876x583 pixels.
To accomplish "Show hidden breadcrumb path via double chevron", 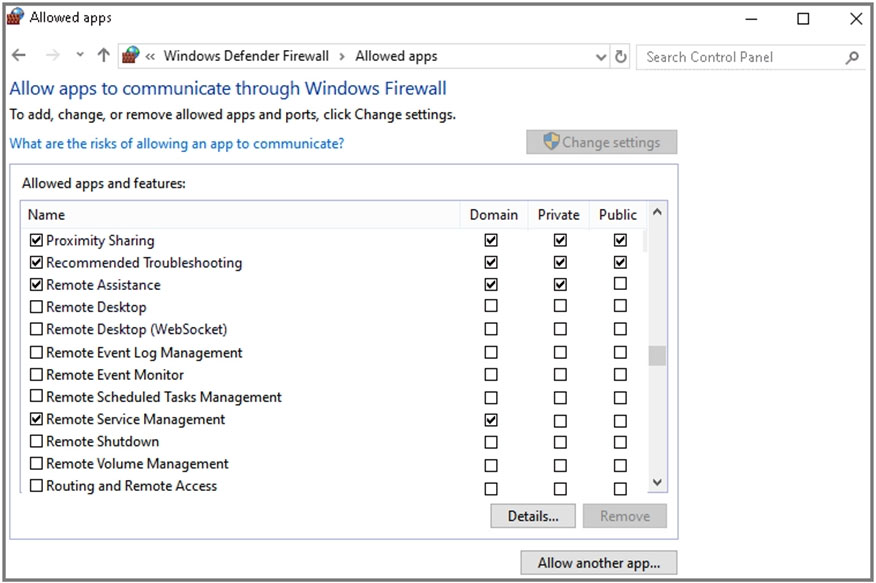I will click(150, 56).
